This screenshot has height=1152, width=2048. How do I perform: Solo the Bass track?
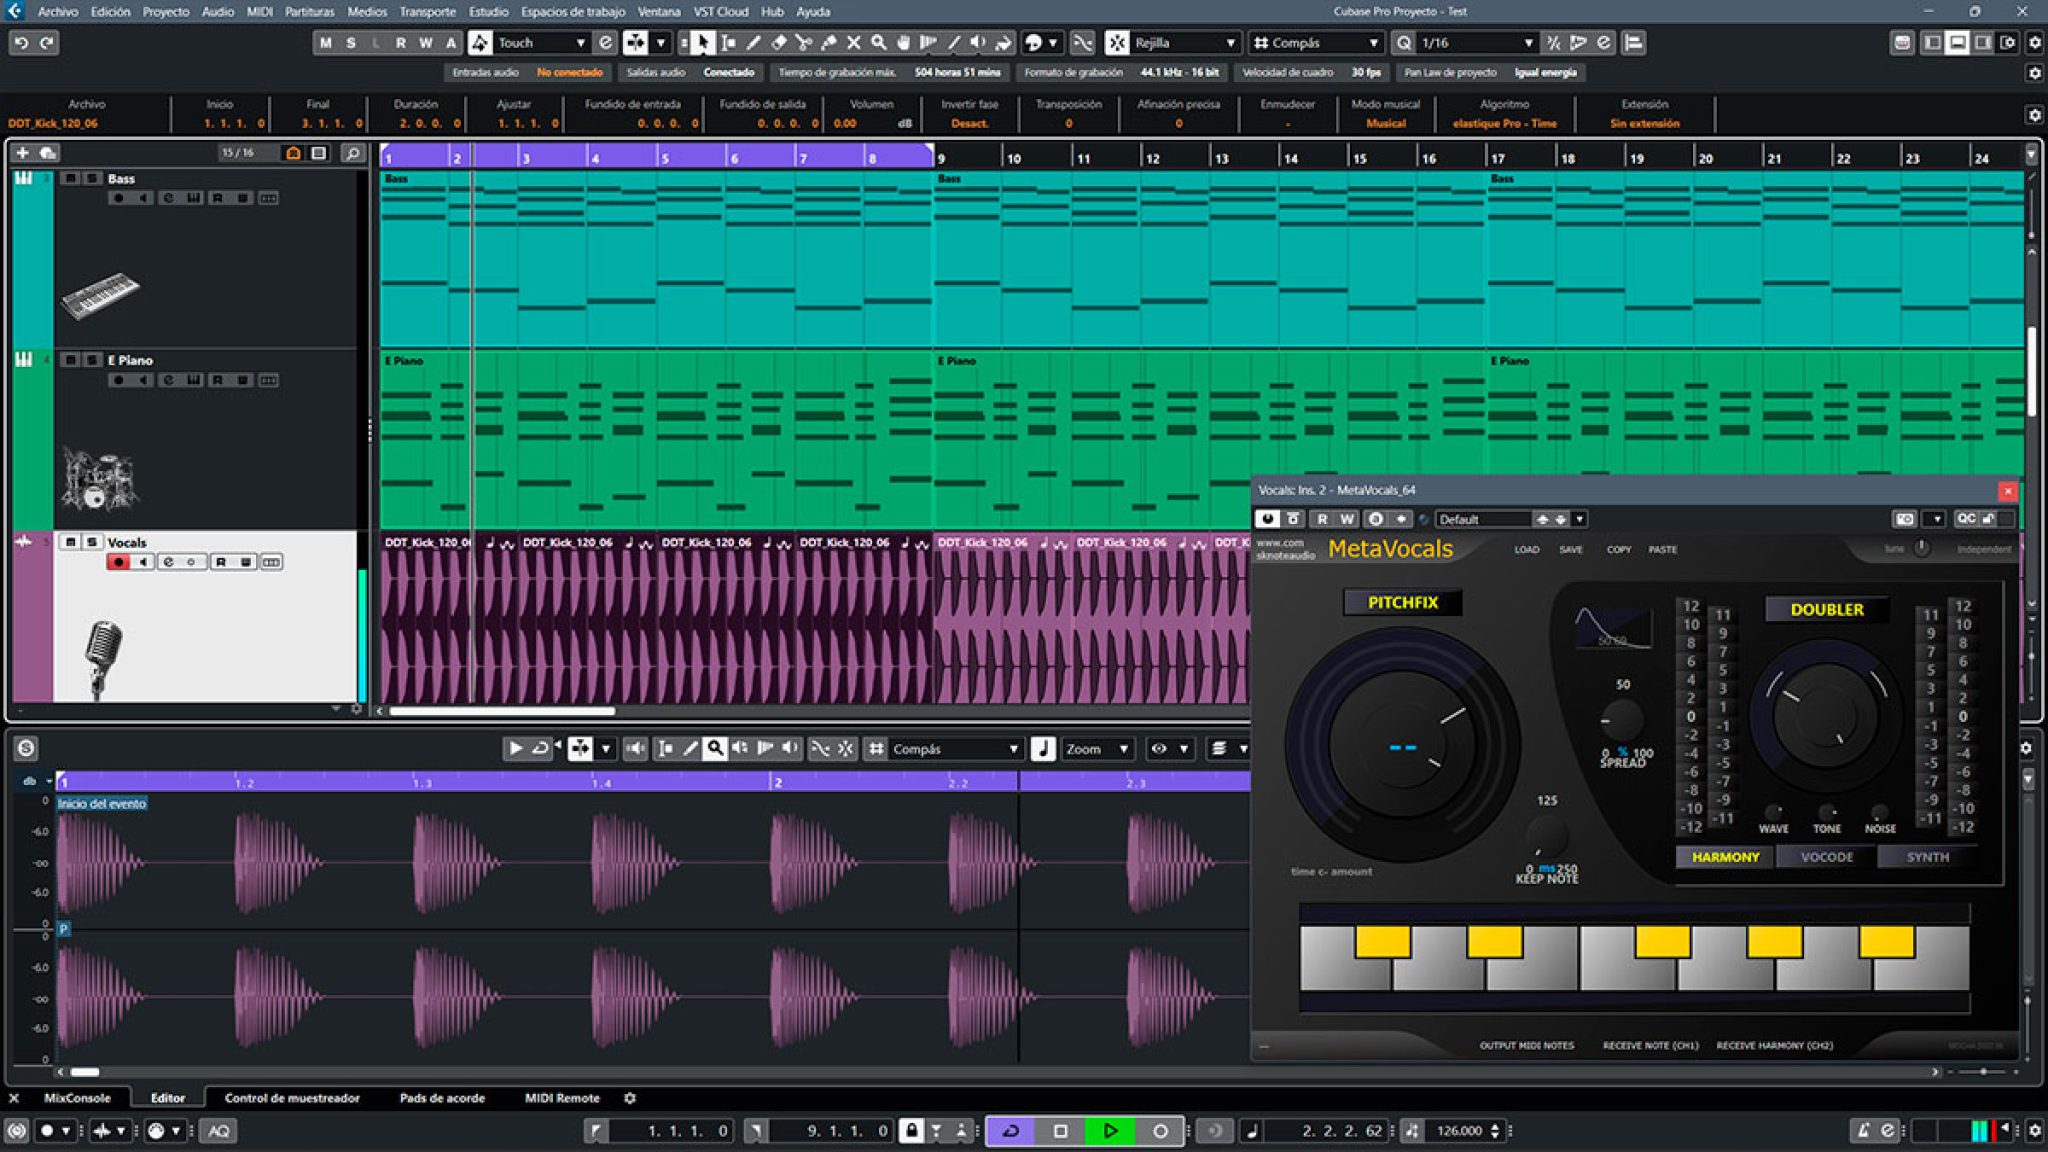coord(91,179)
